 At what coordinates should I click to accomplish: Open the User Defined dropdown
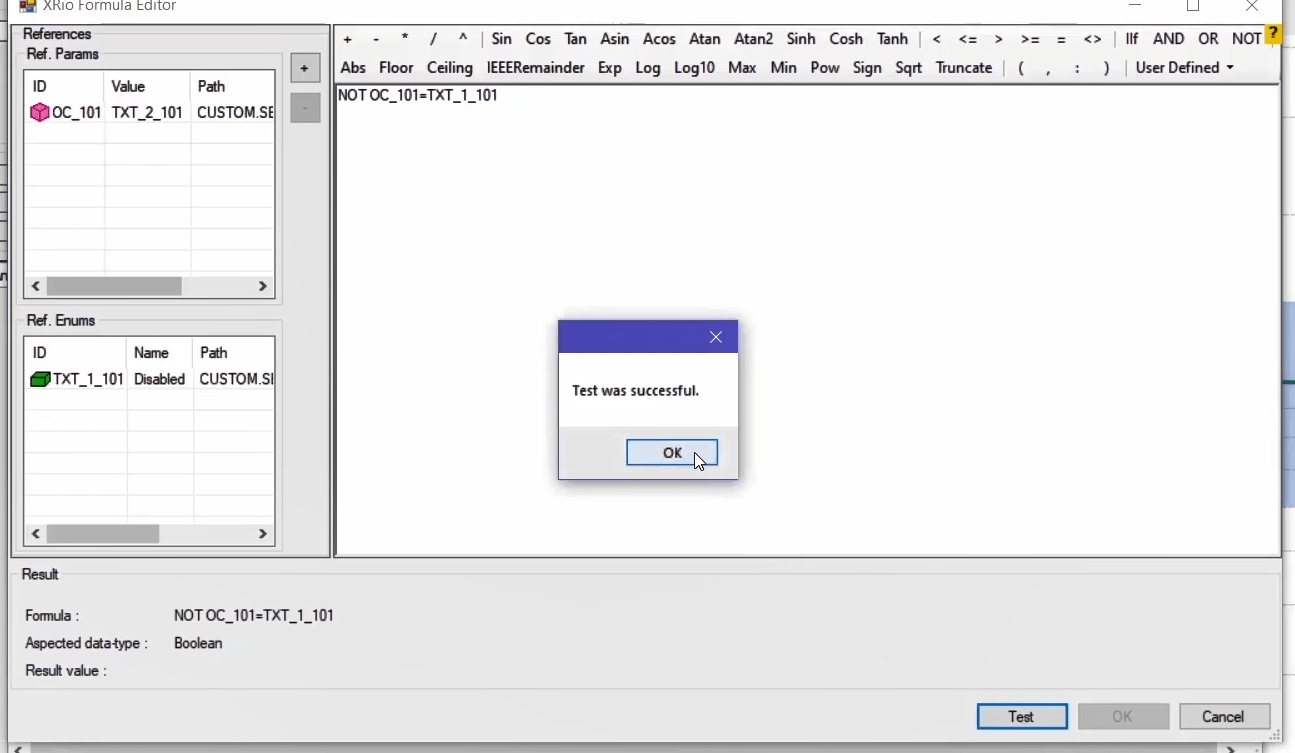[1184, 68]
